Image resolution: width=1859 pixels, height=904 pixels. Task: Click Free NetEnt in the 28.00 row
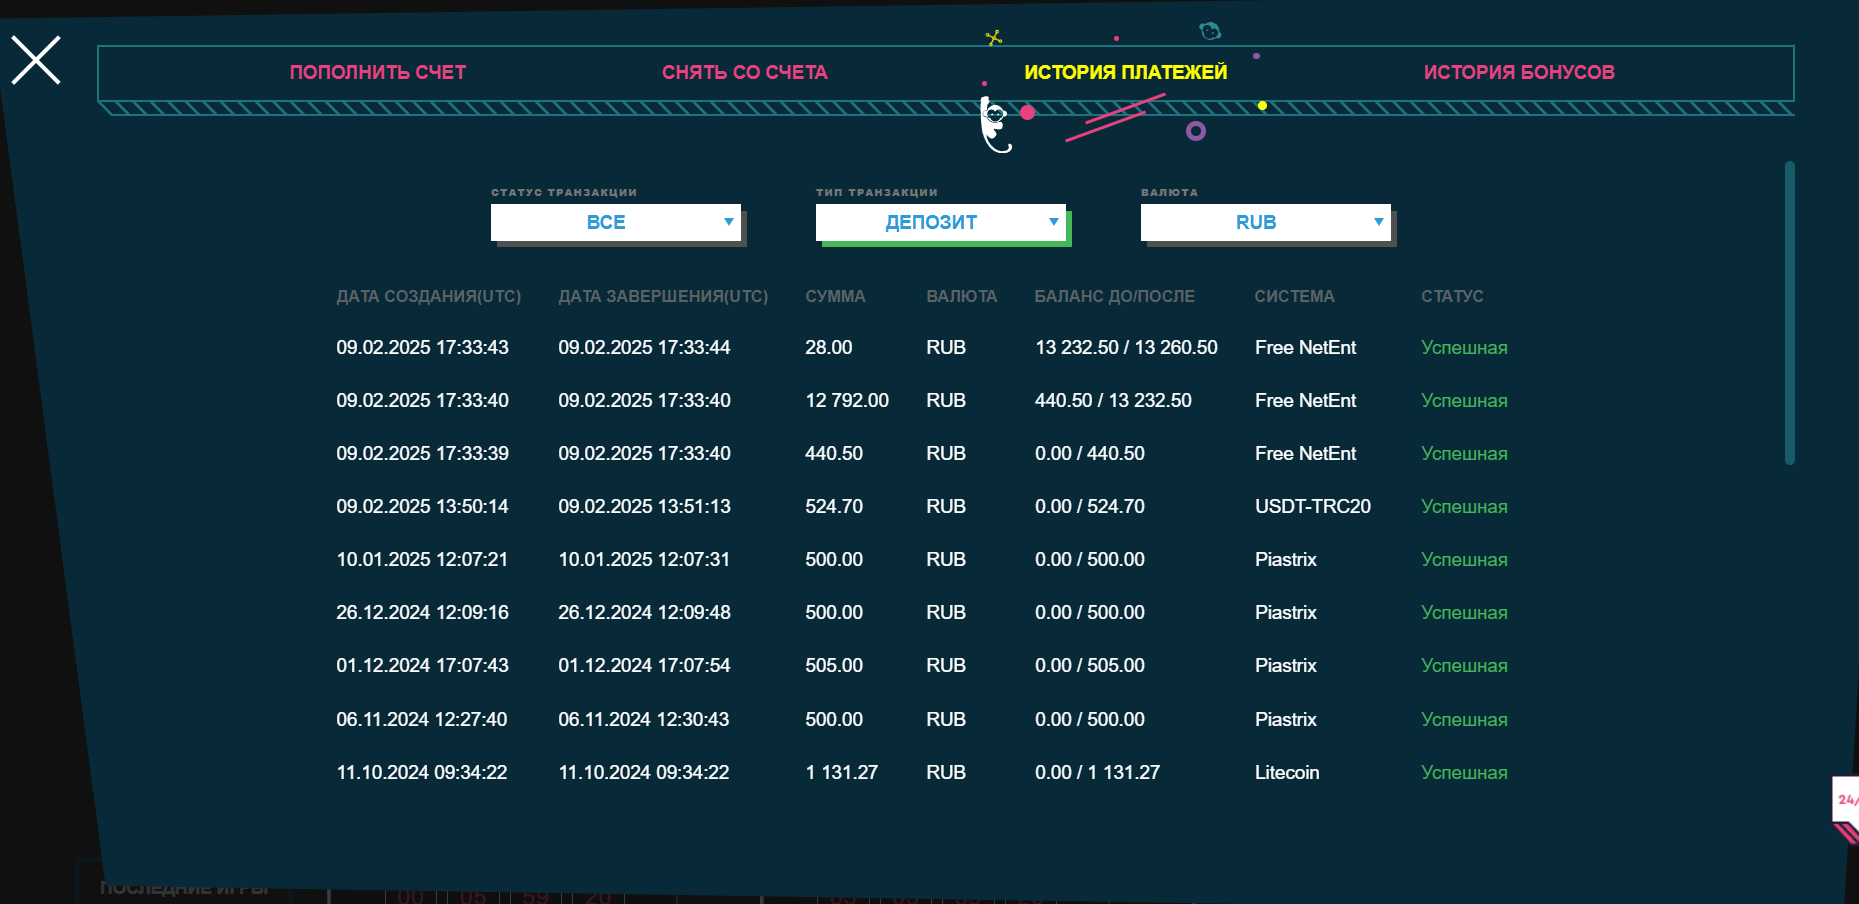[x=1306, y=347]
